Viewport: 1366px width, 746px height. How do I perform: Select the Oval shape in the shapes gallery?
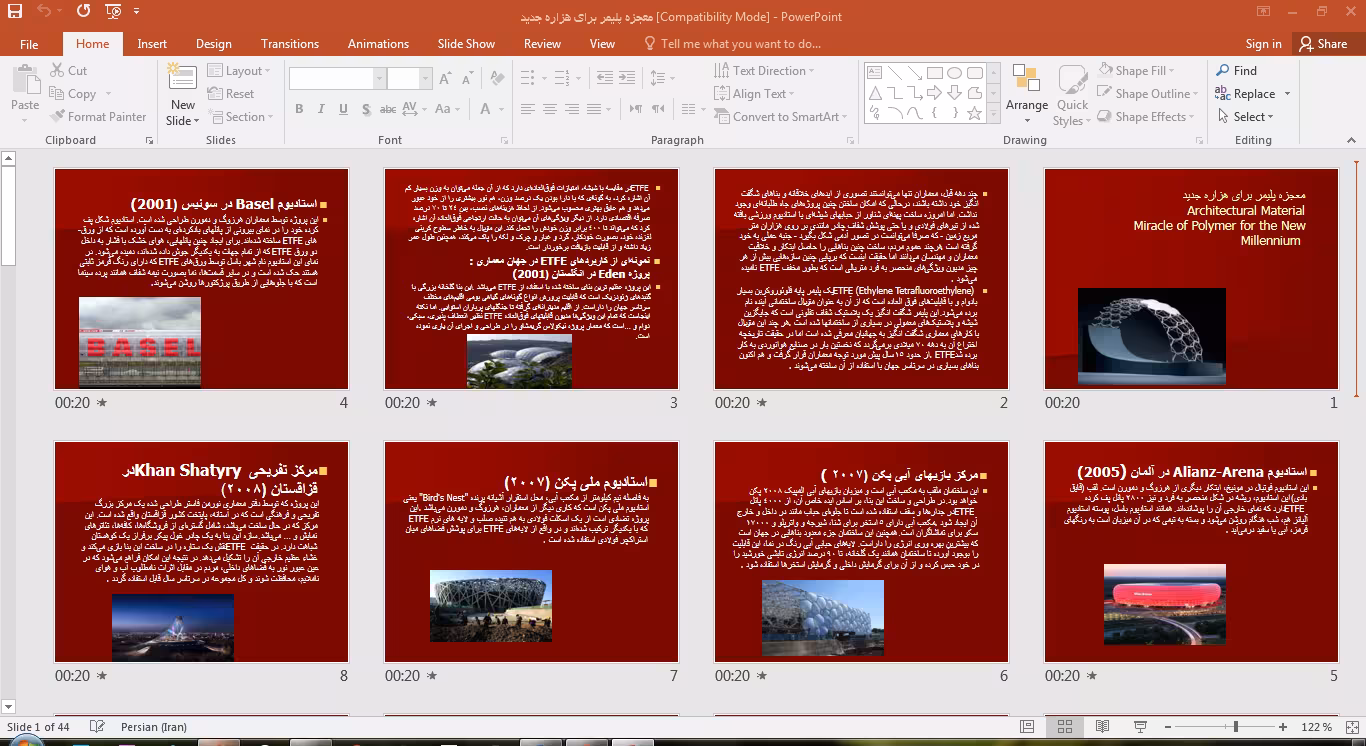(955, 73)
